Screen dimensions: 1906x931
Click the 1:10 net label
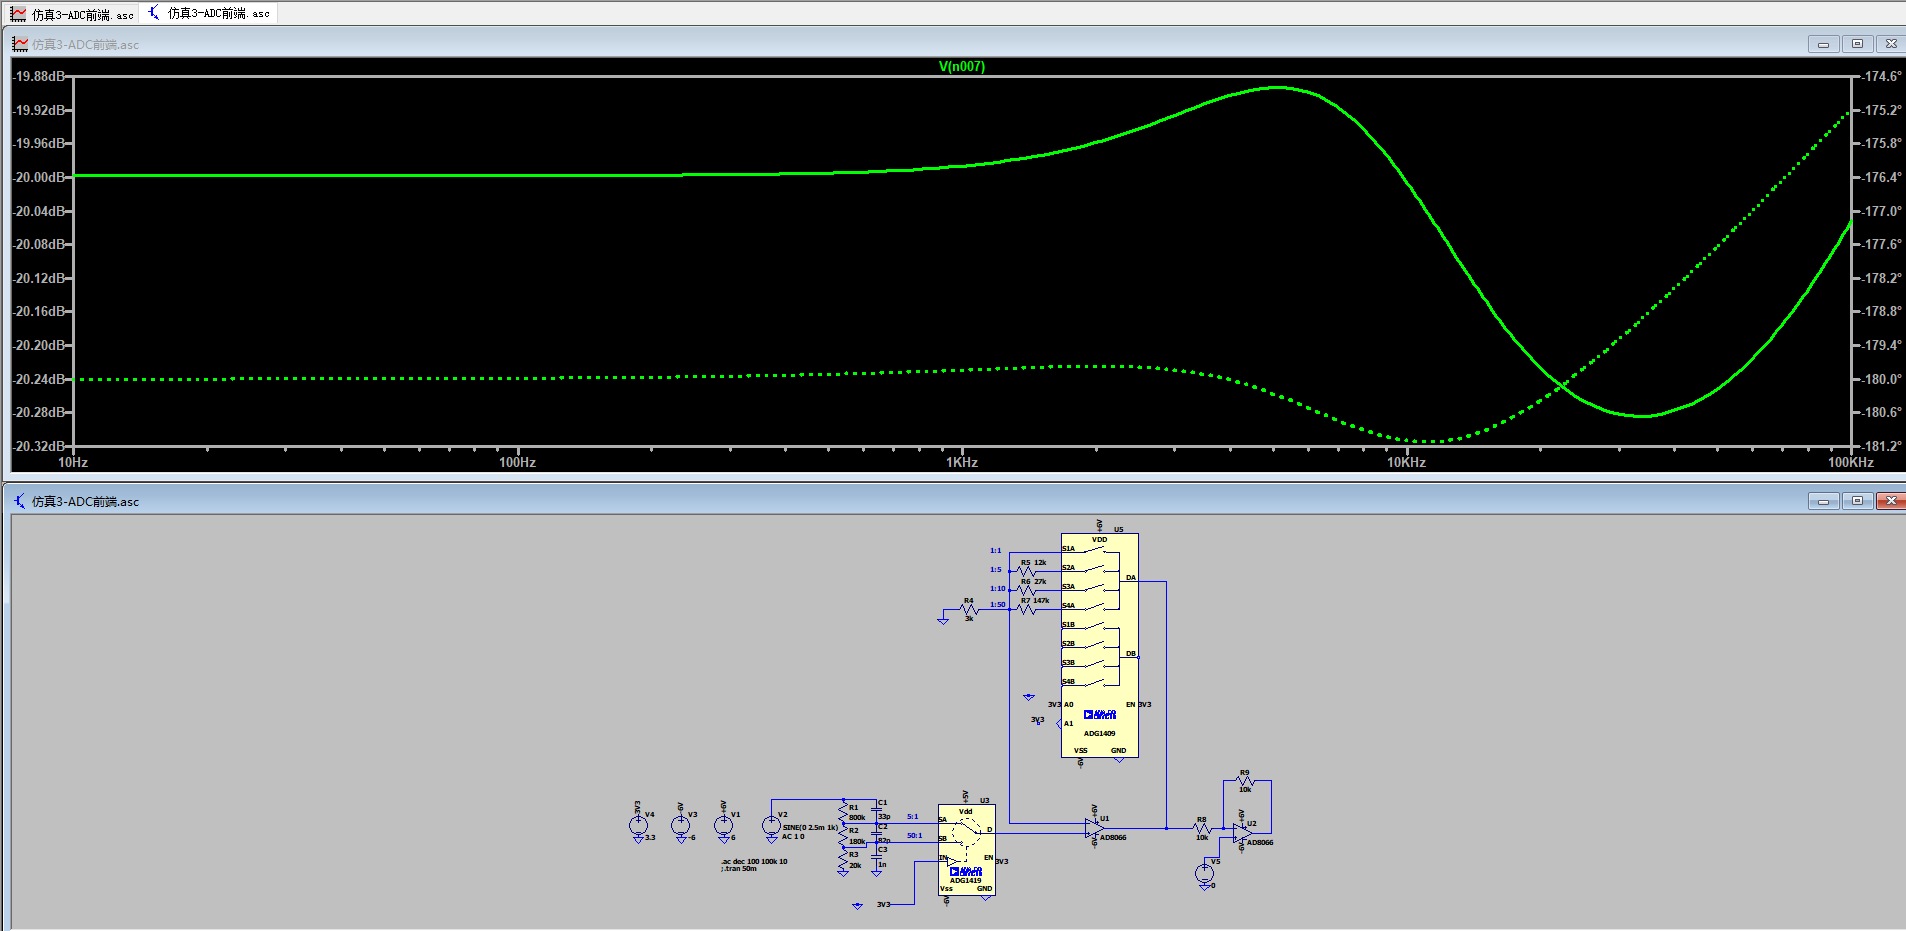point(997,588)
